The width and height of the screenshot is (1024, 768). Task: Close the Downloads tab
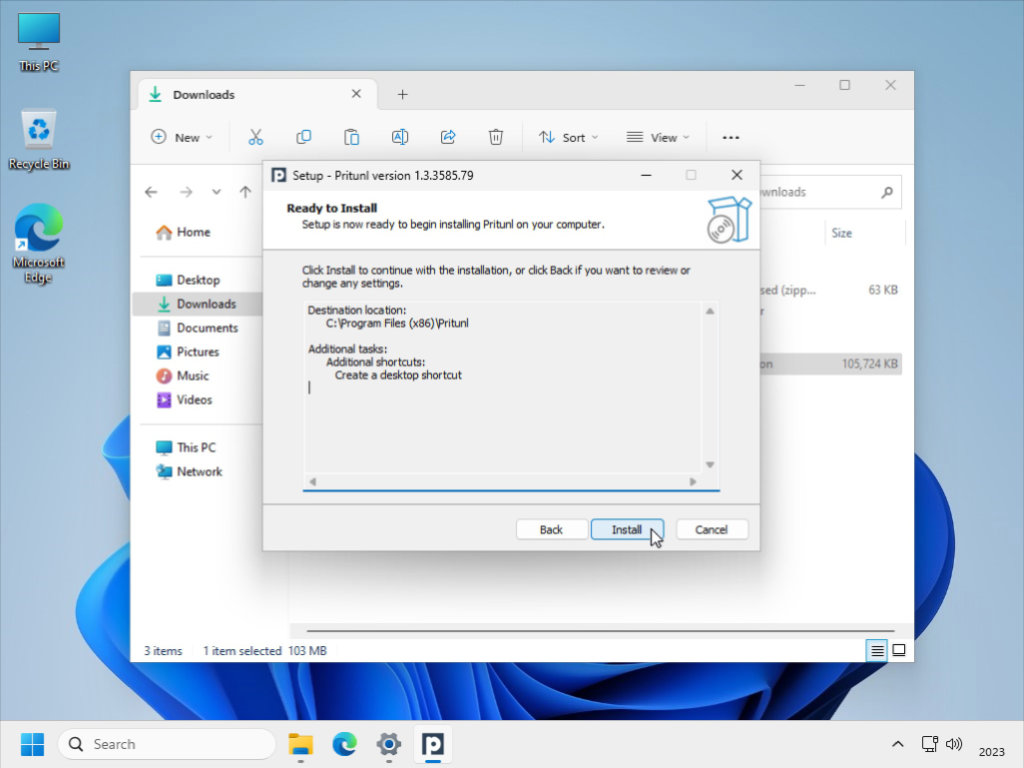point(357,94)
